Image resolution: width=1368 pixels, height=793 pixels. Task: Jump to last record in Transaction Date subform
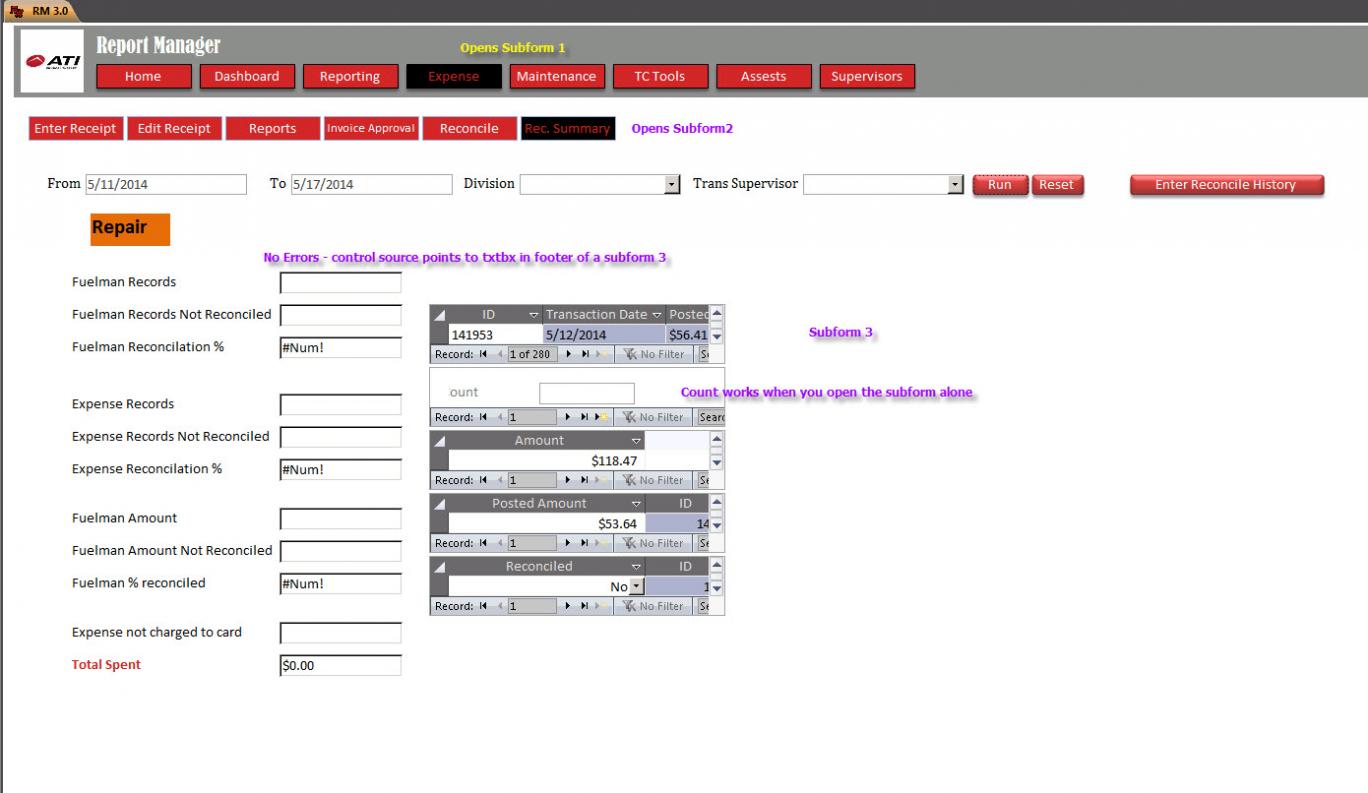click(584, 354)
